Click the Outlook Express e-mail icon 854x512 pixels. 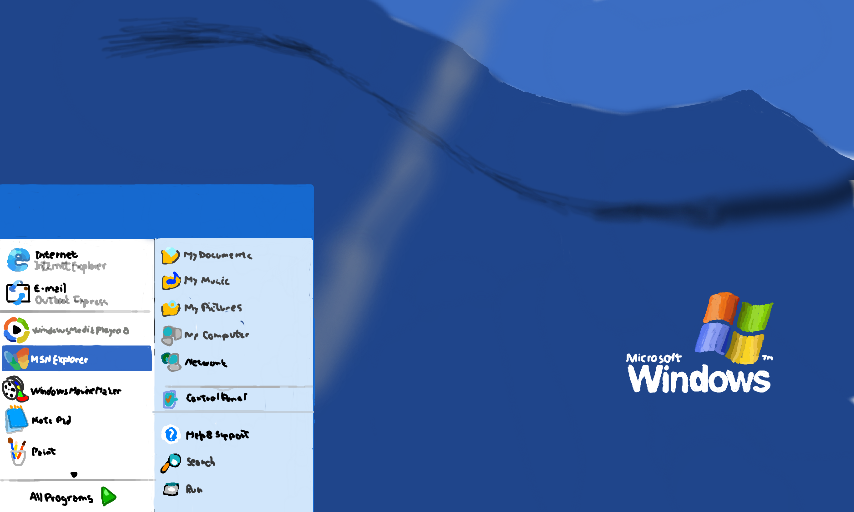pos(17,292)
